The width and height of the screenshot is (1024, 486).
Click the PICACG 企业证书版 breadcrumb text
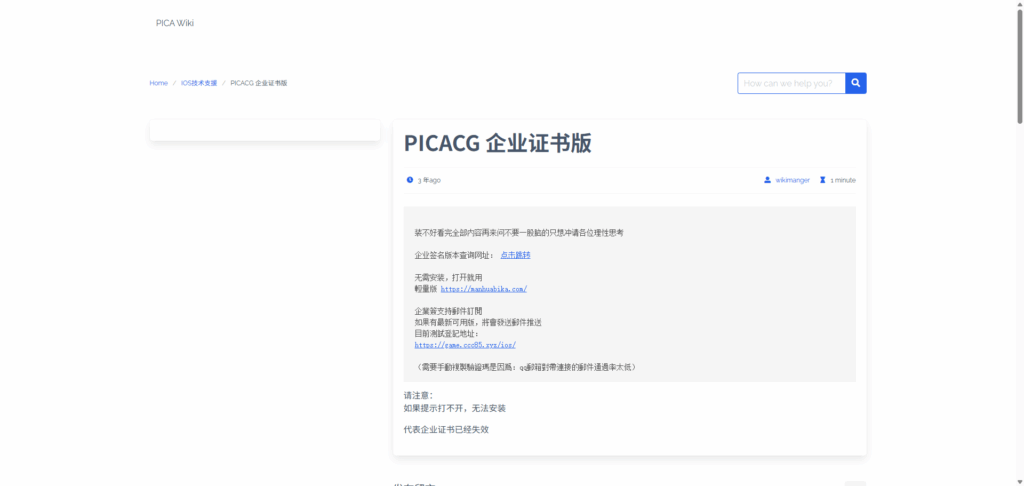coord(259,83)
